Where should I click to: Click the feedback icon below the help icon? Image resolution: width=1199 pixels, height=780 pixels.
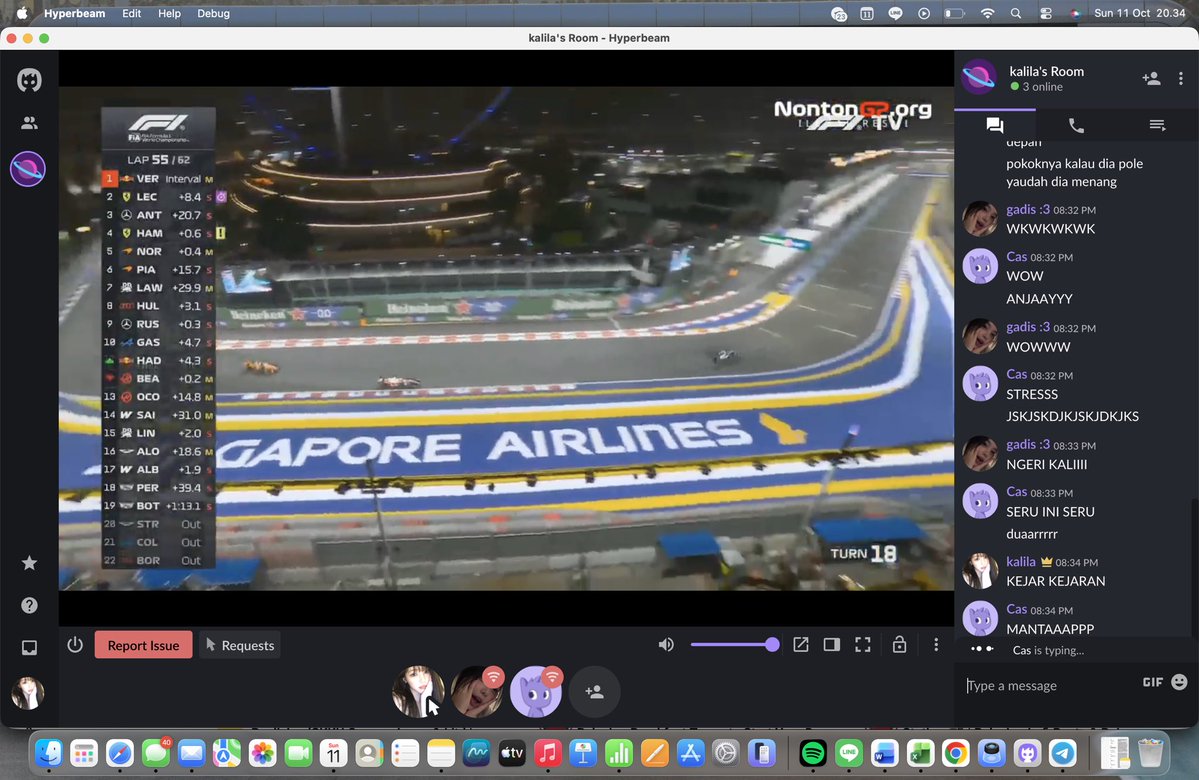coord(29,648)
